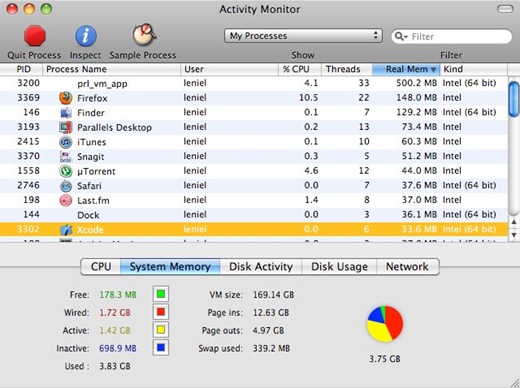The image size is (520, 388).
Task: Click Free value 178.3 MB
Action: [118, 295]
